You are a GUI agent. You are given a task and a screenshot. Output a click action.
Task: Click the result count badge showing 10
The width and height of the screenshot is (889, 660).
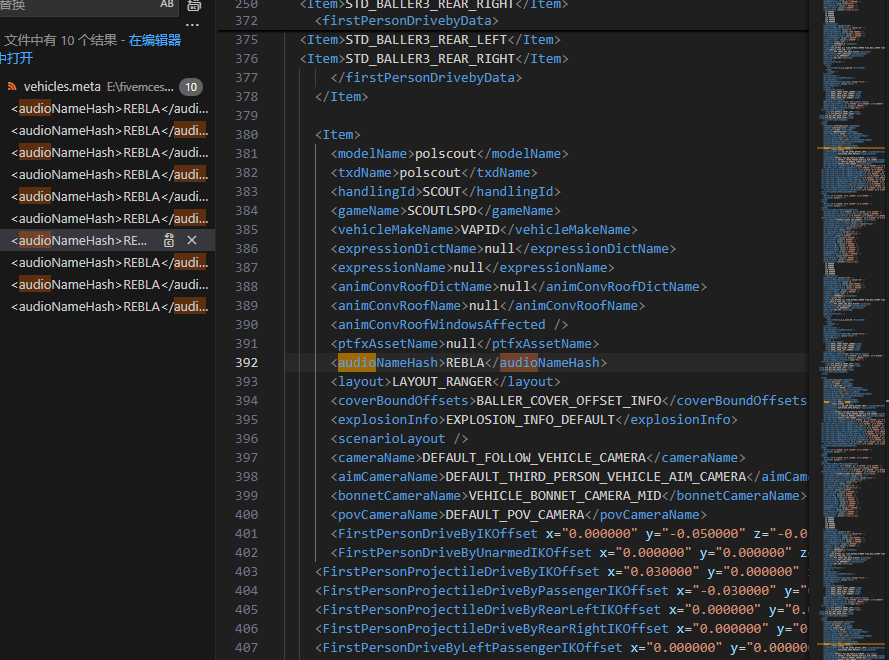[x=190, y=87]
